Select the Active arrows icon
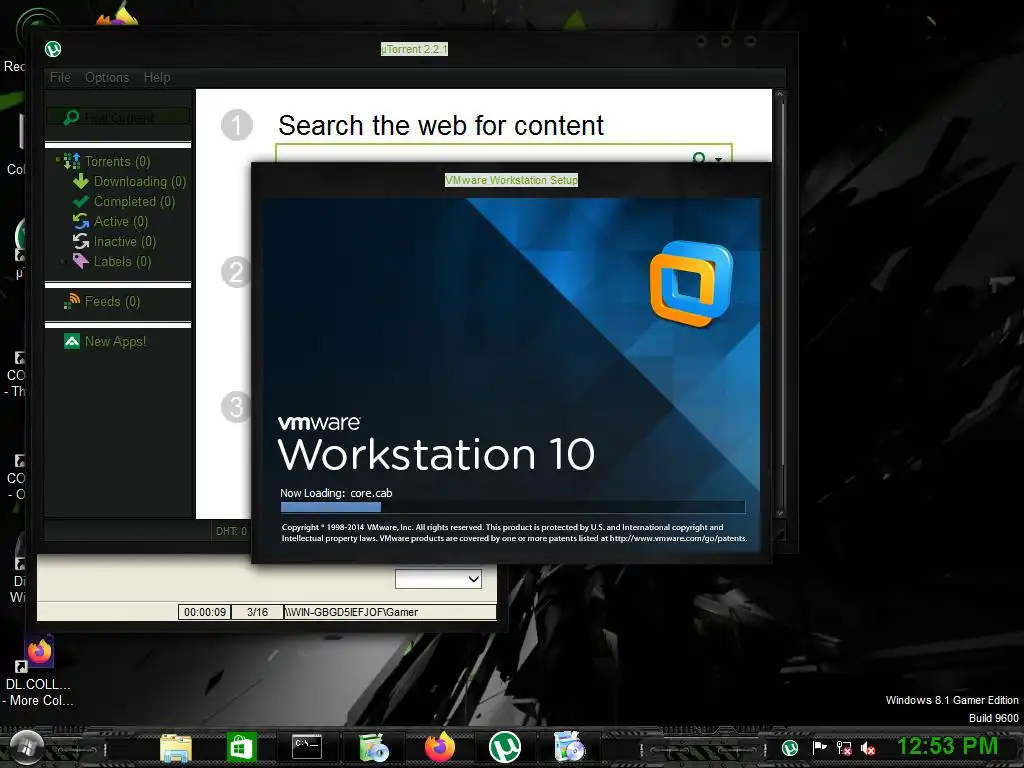The height and width of the screenshot is (768, 1024). tap(81, 221)
